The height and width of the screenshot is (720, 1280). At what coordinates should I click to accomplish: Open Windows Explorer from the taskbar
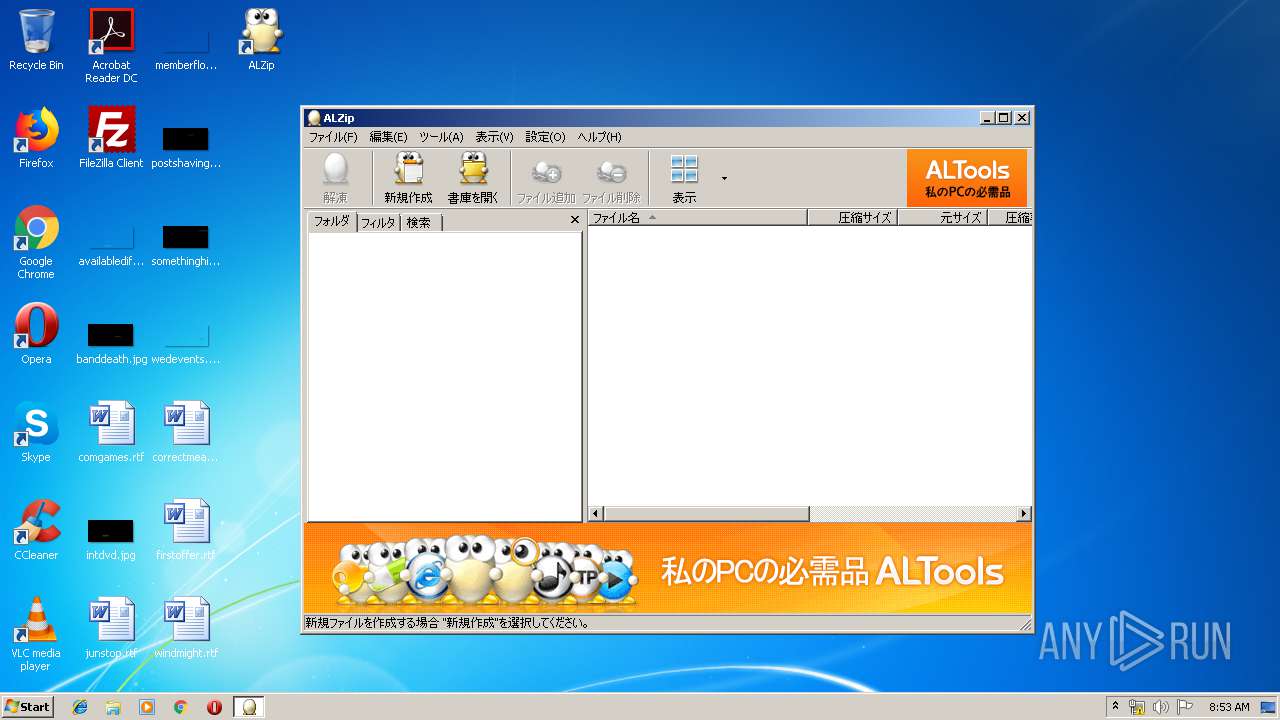pos(113,707)
